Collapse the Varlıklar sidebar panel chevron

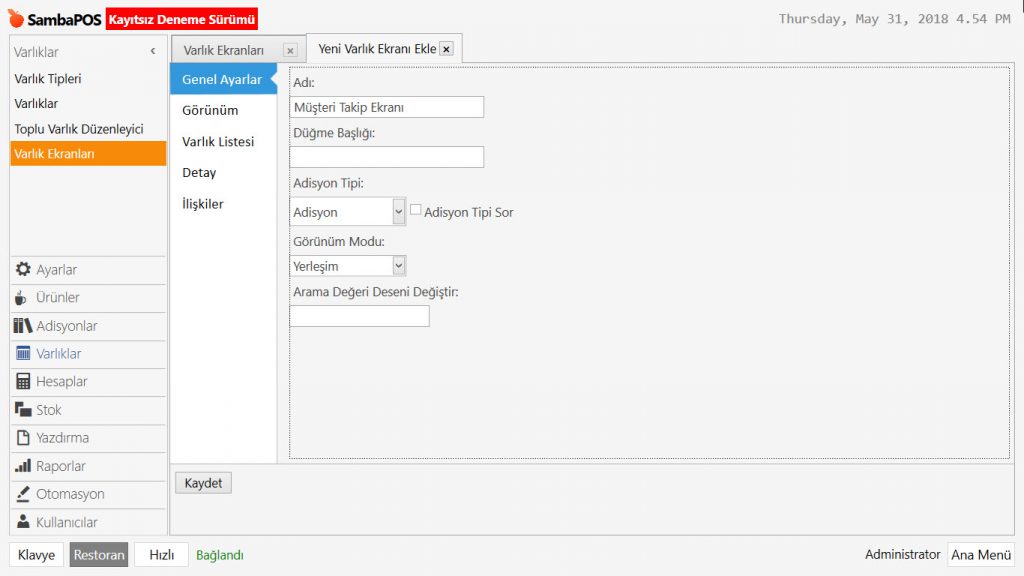tap(153, 51)
